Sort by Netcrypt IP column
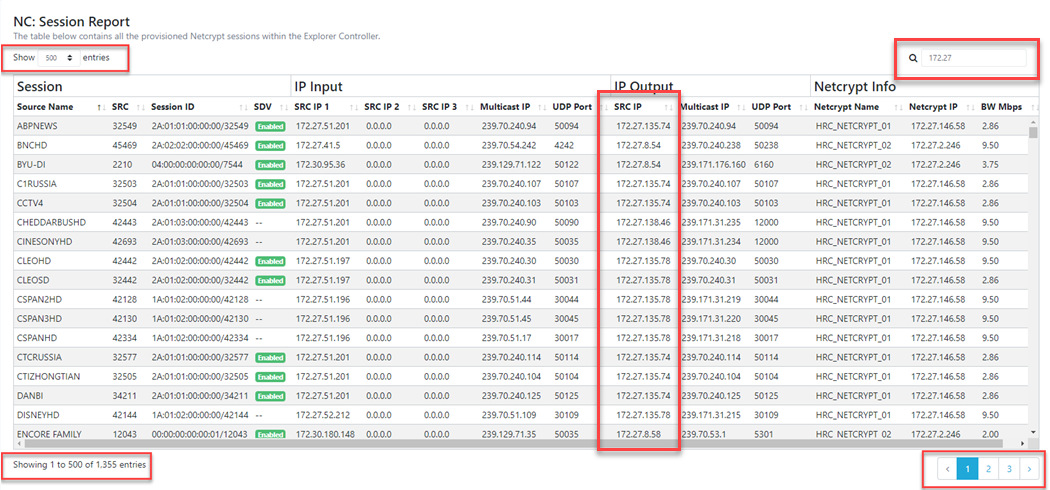Screen dimensions: 1050x490 (941, 107)
